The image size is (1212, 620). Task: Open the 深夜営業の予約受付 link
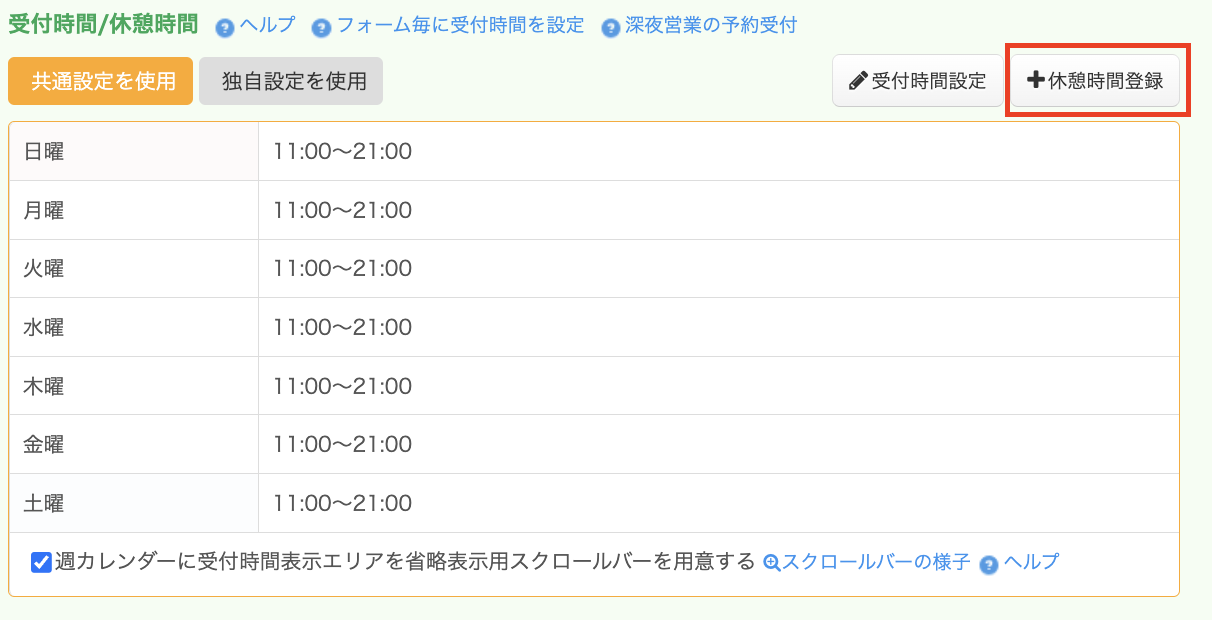tap(711, 25)
